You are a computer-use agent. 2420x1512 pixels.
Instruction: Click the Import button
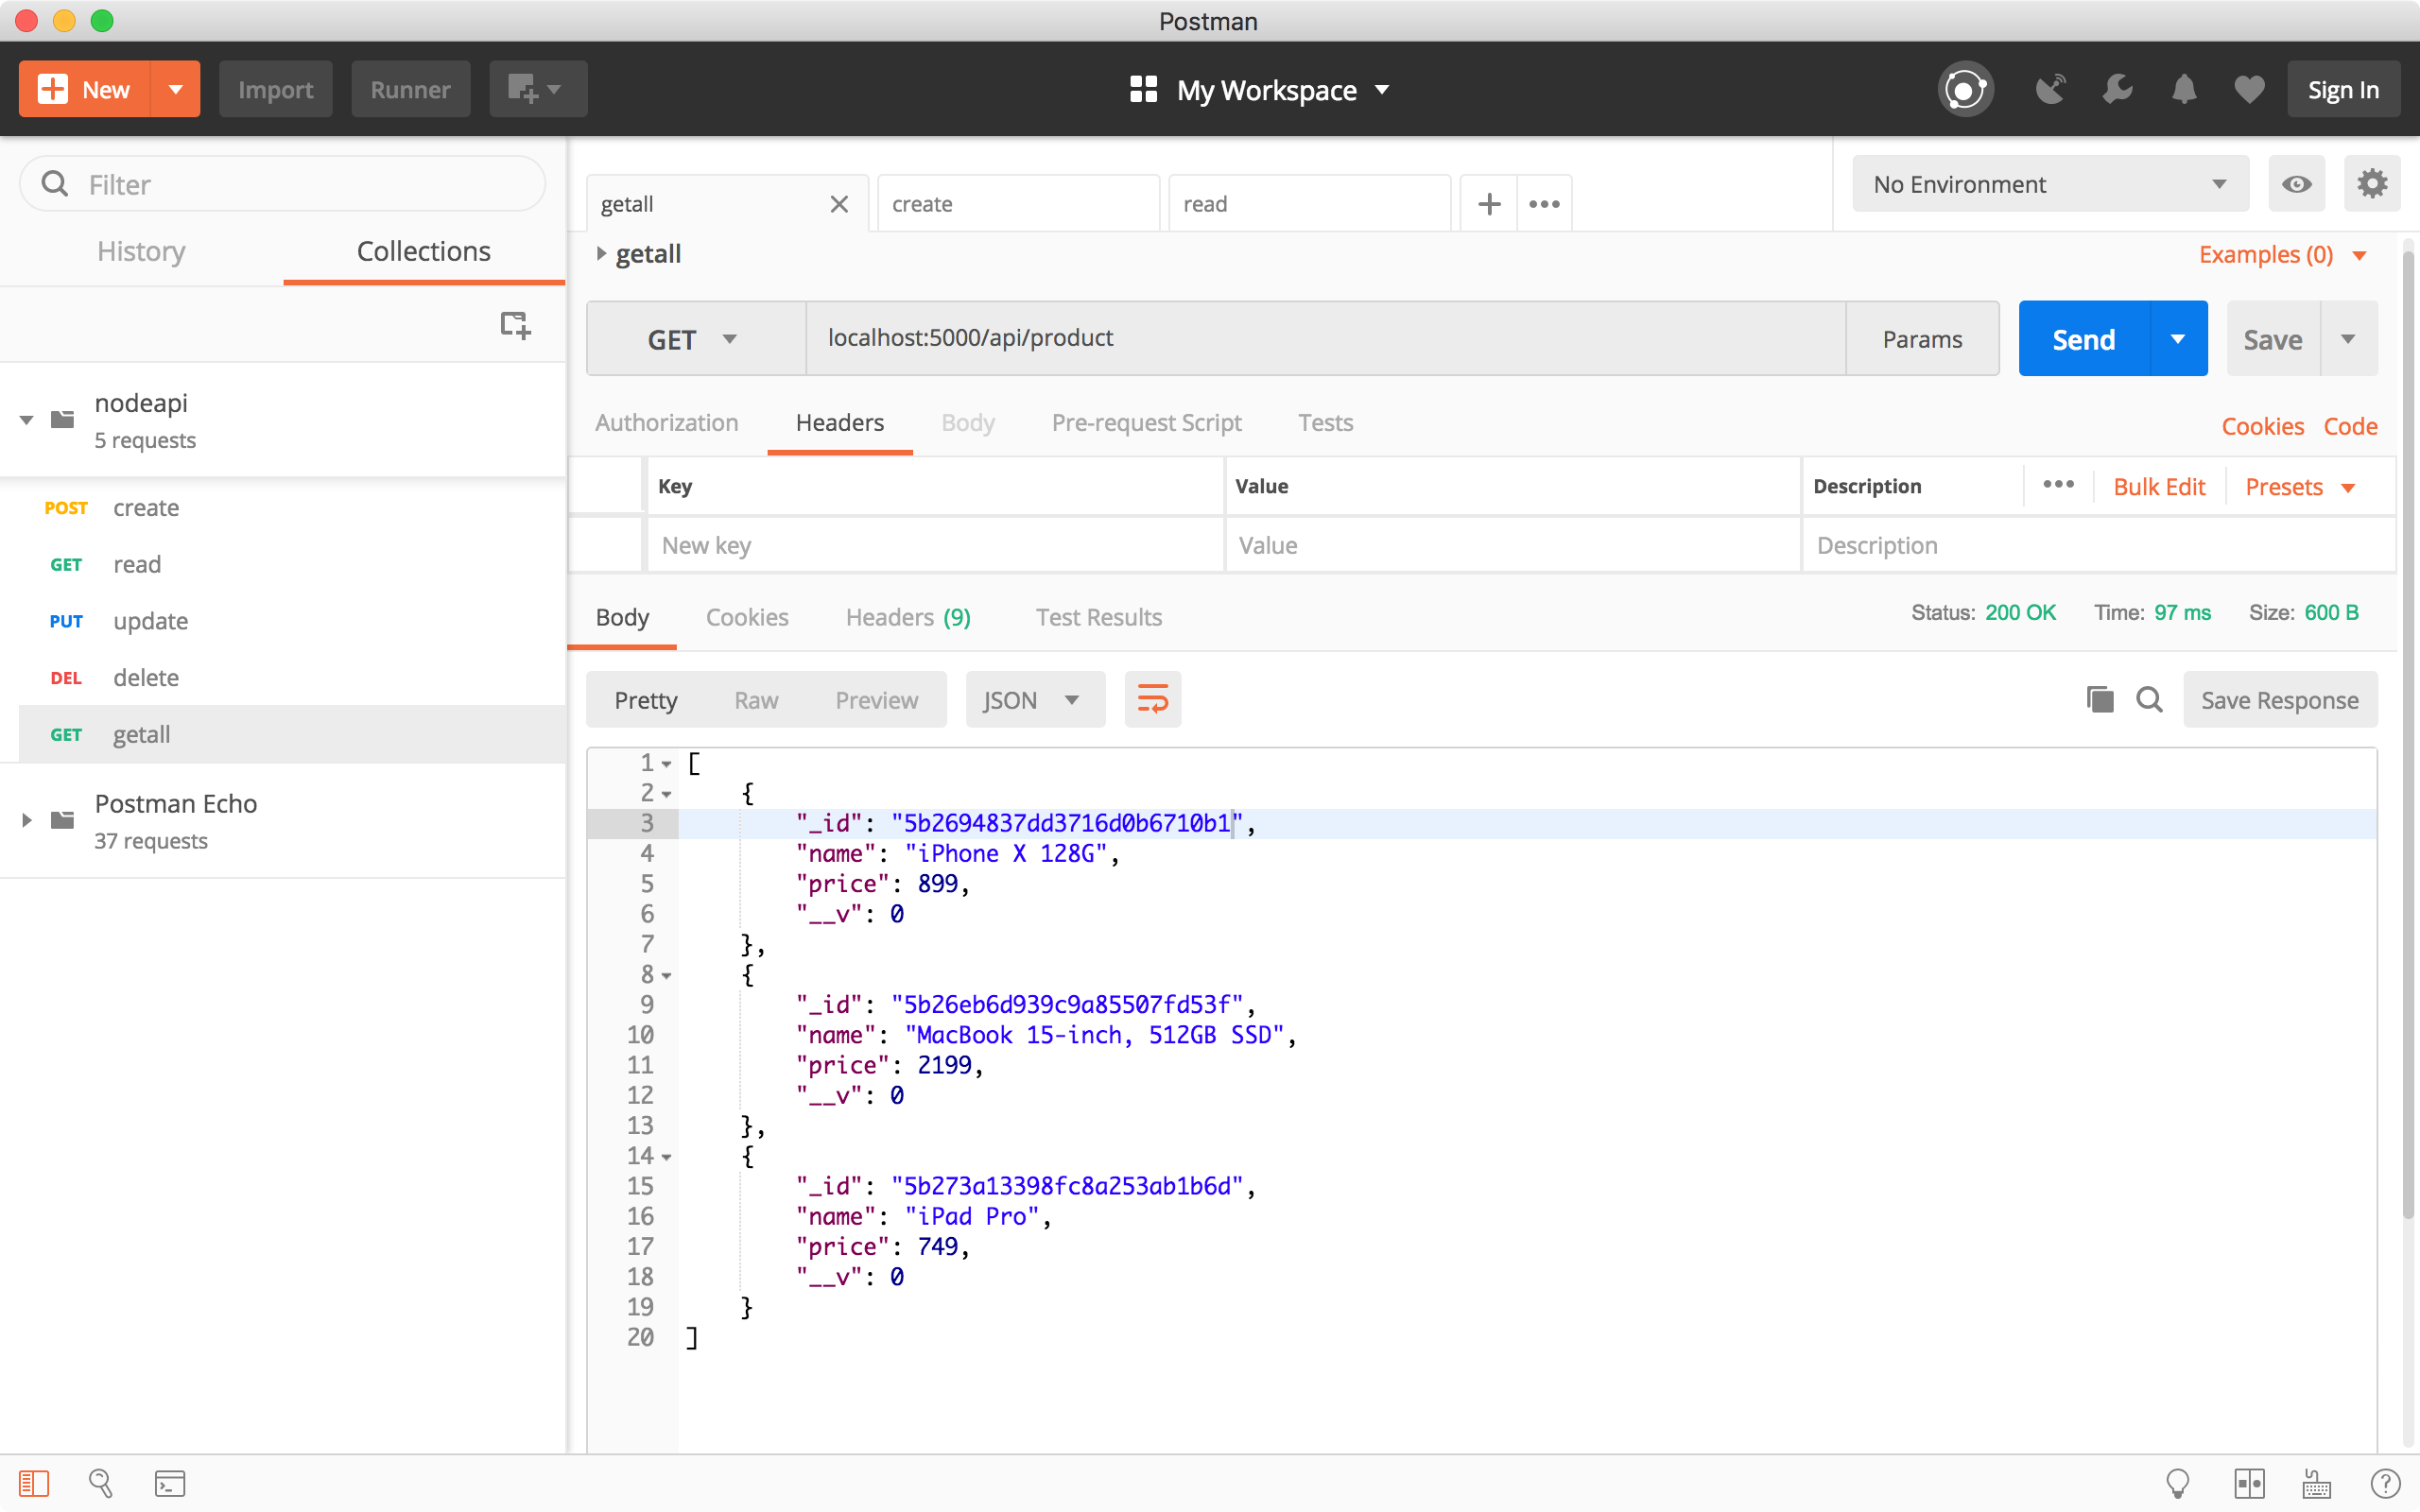tap(275, 90)
